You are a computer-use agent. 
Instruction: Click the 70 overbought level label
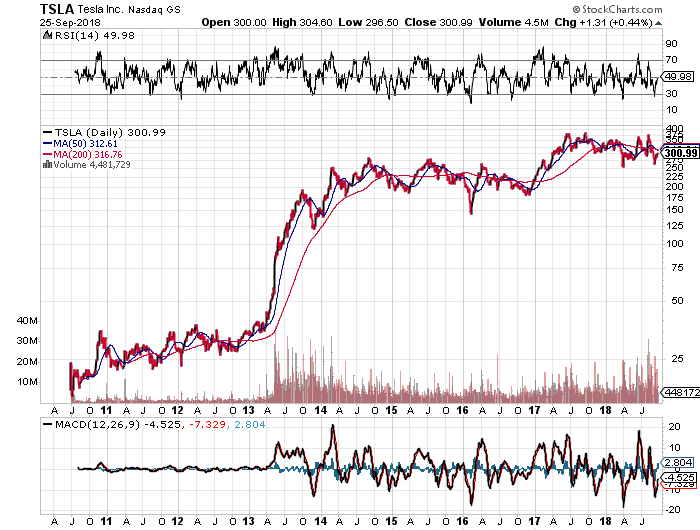pos(671,59)
